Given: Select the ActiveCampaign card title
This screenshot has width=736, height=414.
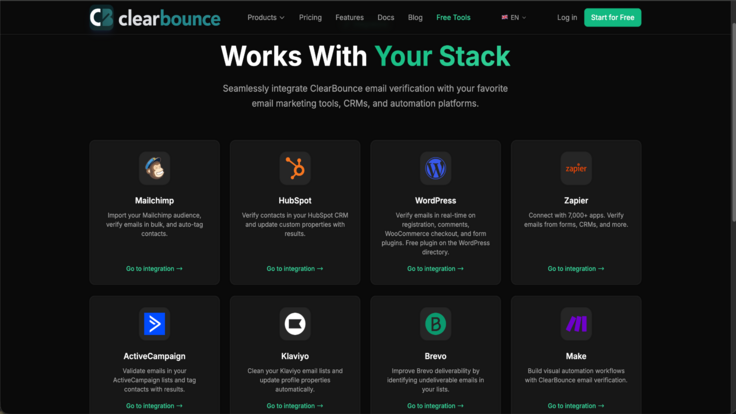Looking at the screenshot, I should [x=154, y=356].
